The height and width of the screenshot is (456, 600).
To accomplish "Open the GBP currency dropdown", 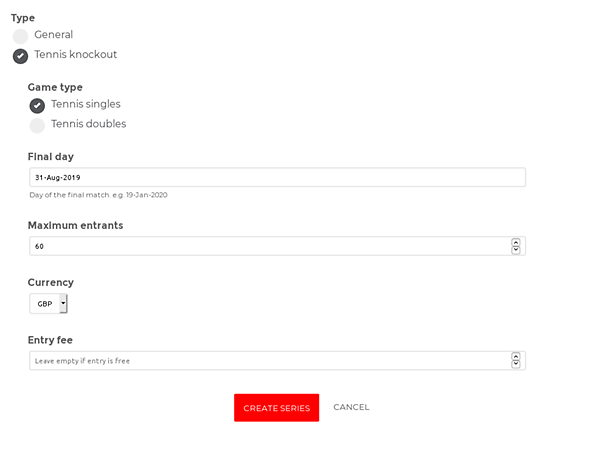I will tap(48, 303).
